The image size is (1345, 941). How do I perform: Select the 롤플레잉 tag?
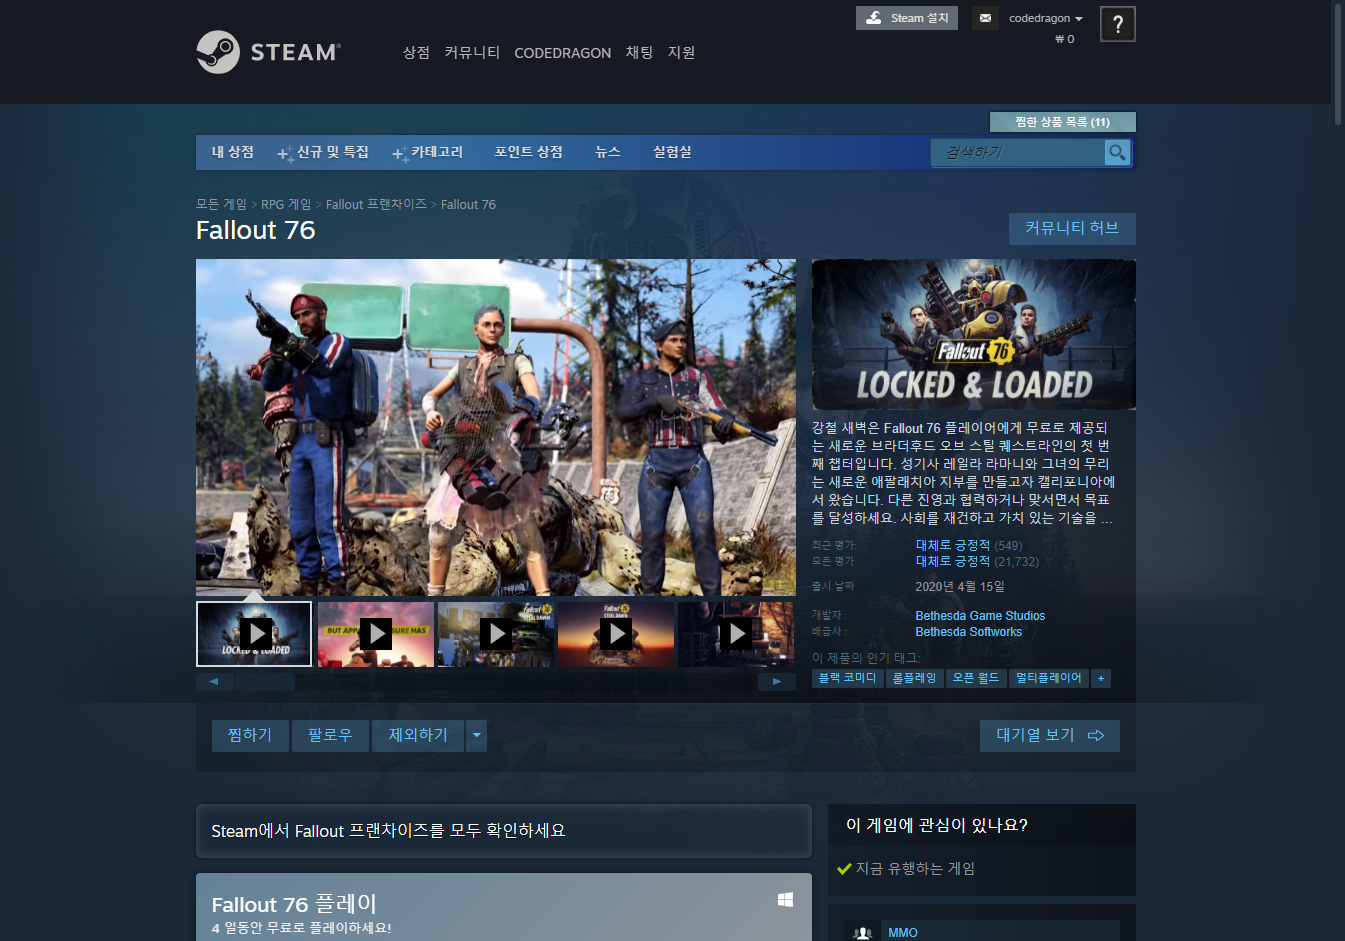(x=914, y=678)
